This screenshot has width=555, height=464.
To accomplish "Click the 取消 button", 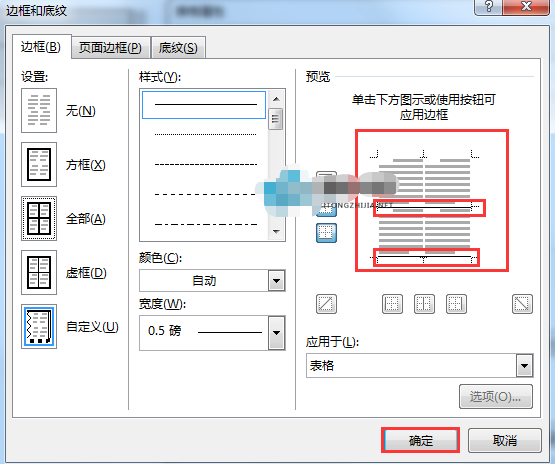I will 505,440.
